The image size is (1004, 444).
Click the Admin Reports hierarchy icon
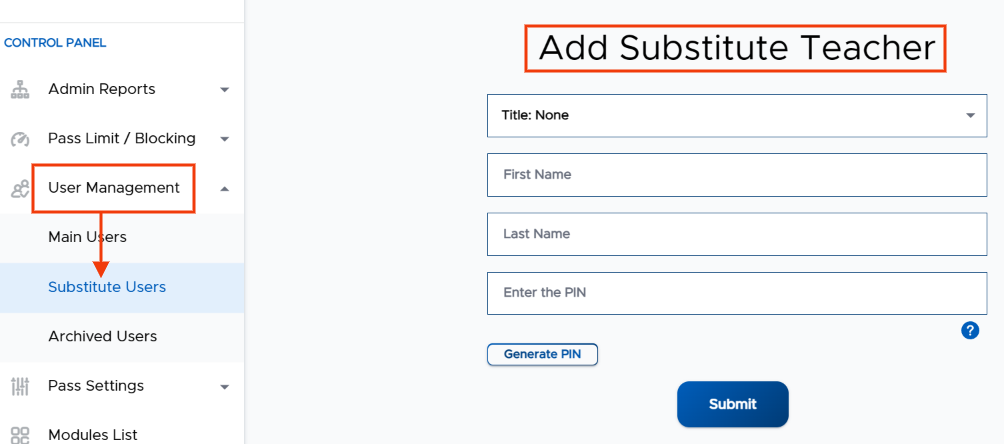tap(20, 90)
